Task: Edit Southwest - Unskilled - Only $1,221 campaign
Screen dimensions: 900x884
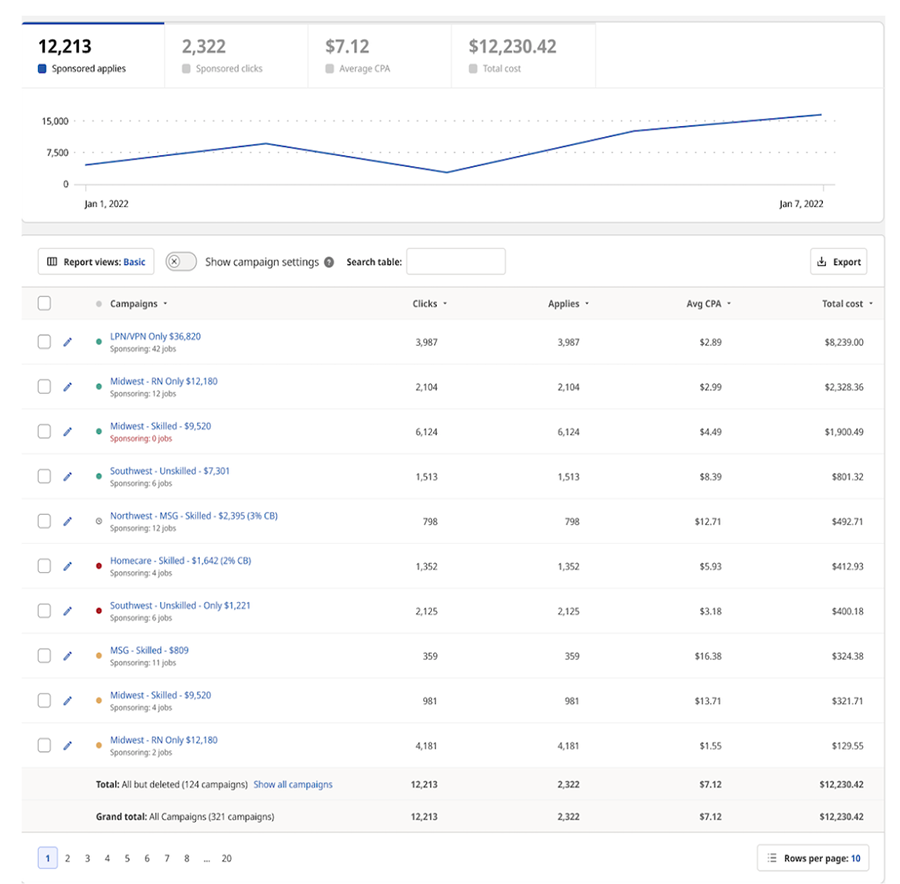Action: [x=67, y=611]
